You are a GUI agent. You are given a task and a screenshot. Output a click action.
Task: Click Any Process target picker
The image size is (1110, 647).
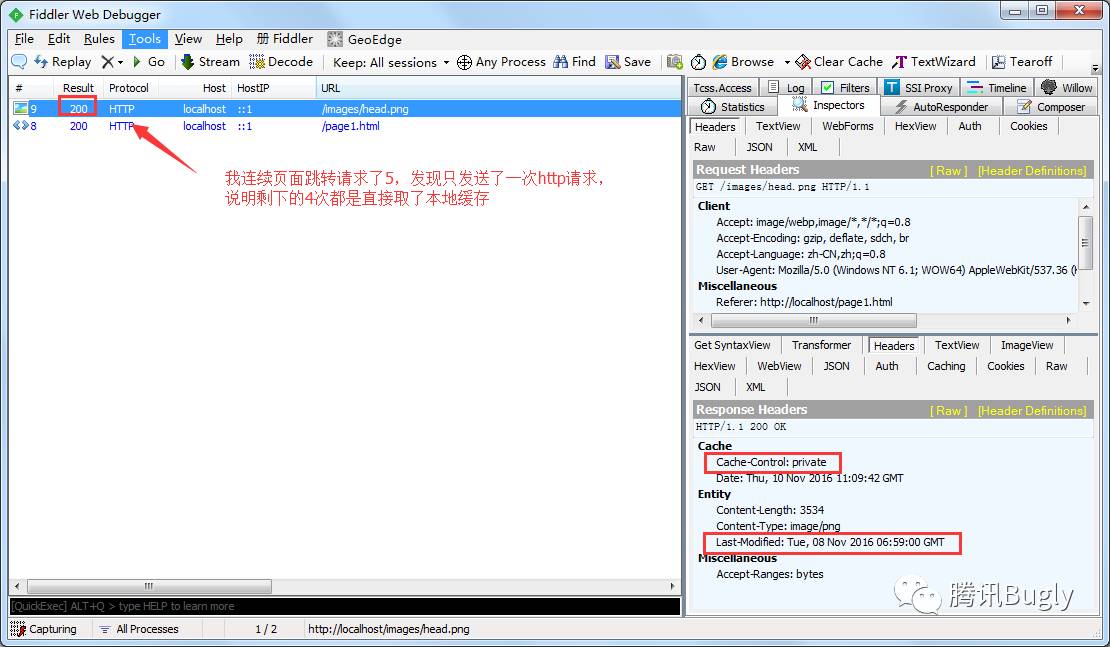pos(501,62)
